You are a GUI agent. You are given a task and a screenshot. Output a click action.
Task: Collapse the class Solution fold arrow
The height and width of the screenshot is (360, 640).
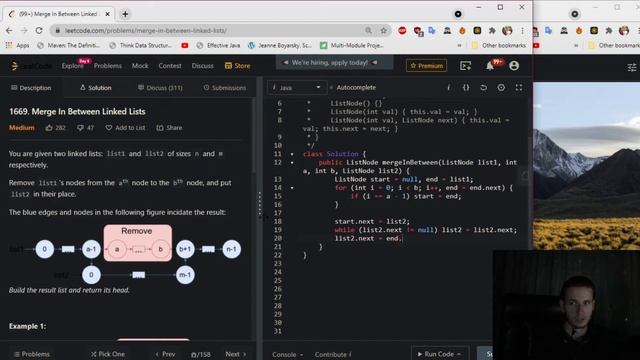[292, 154]
